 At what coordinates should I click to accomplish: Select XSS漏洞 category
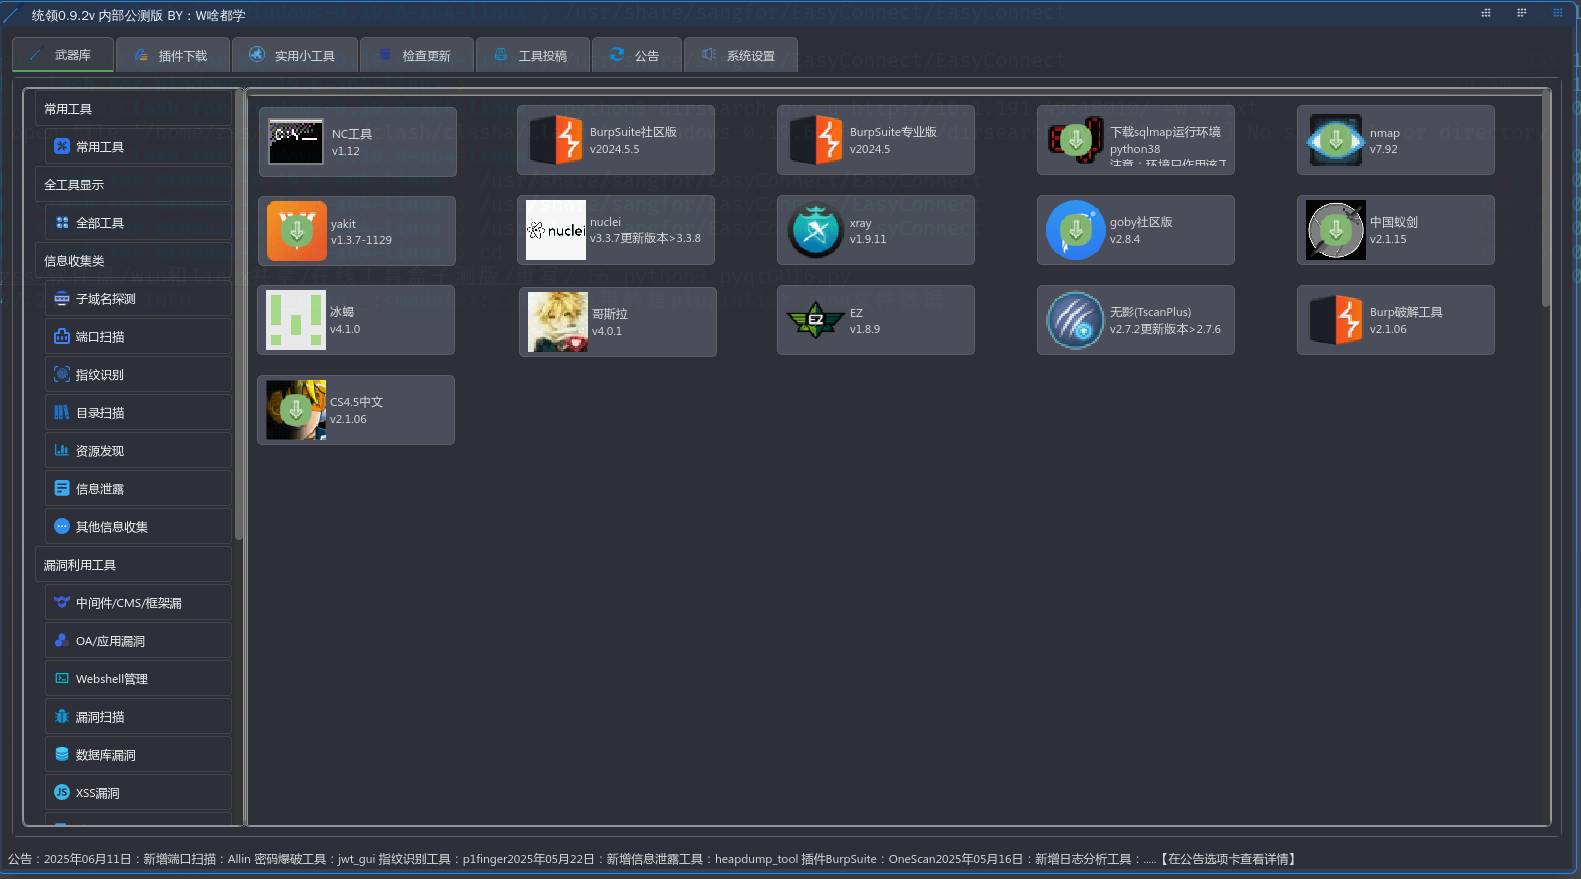[x=138, y=793]
